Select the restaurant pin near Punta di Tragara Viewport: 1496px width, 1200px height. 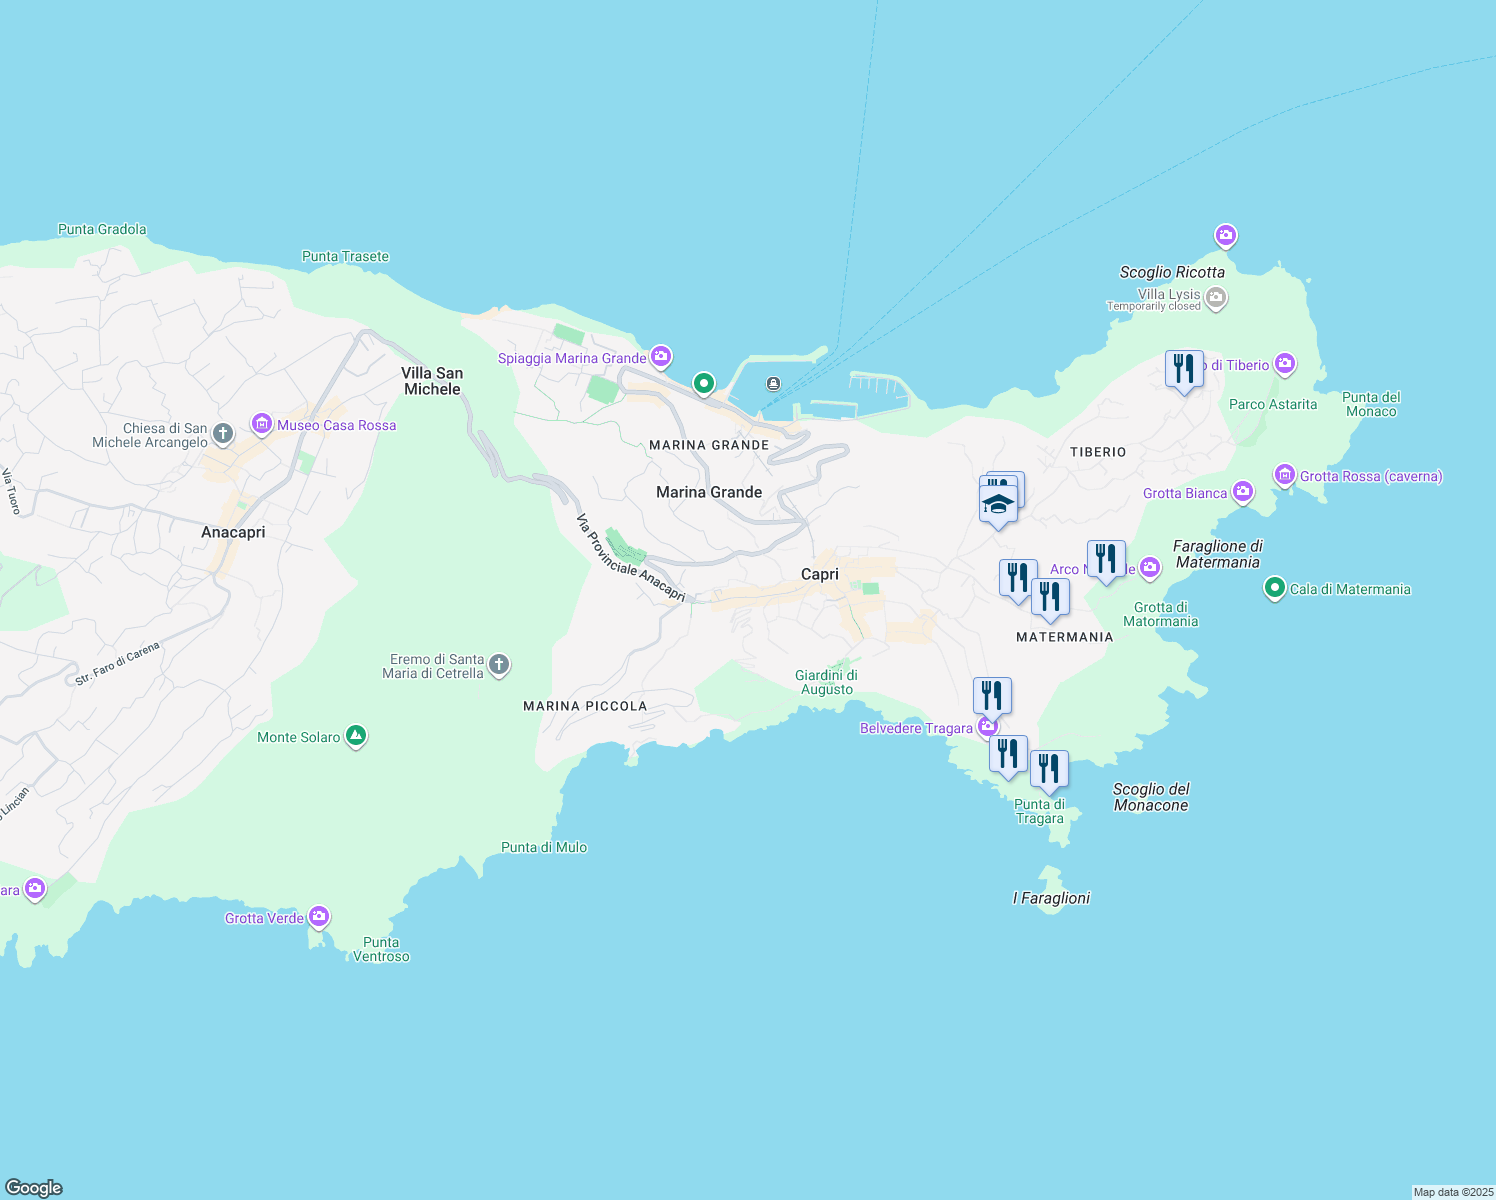tap(1049, 770)
